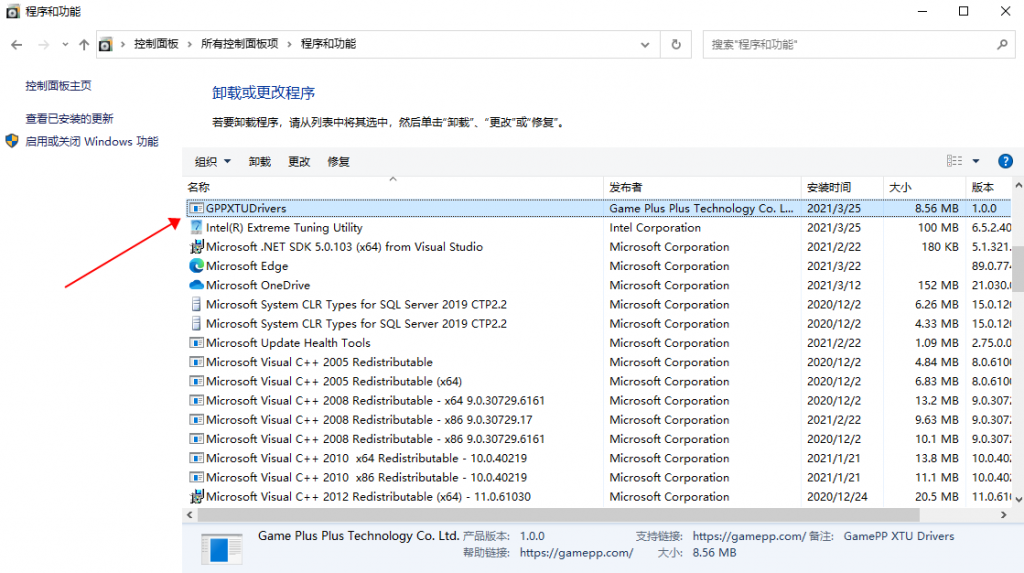
Task: Open the recent locations dropdown arrow
Action: (x=65, y=44)
